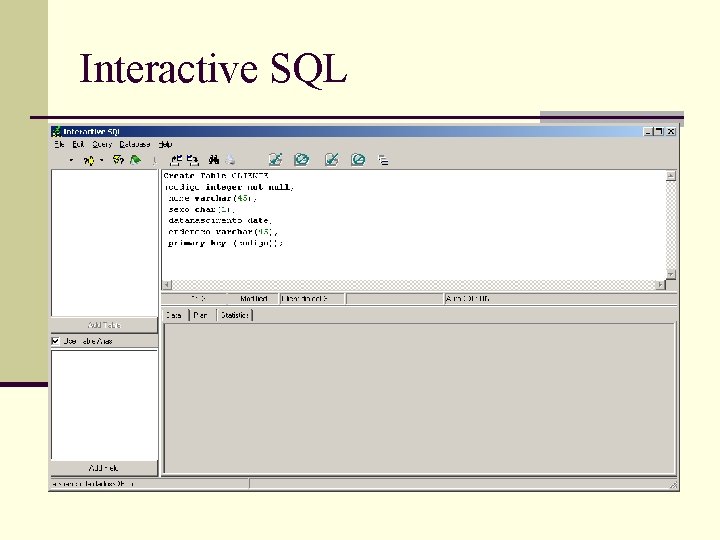Click the yellow question-mark query icon
The height and width of the screenshot is (540, 720).
[118, 160]
